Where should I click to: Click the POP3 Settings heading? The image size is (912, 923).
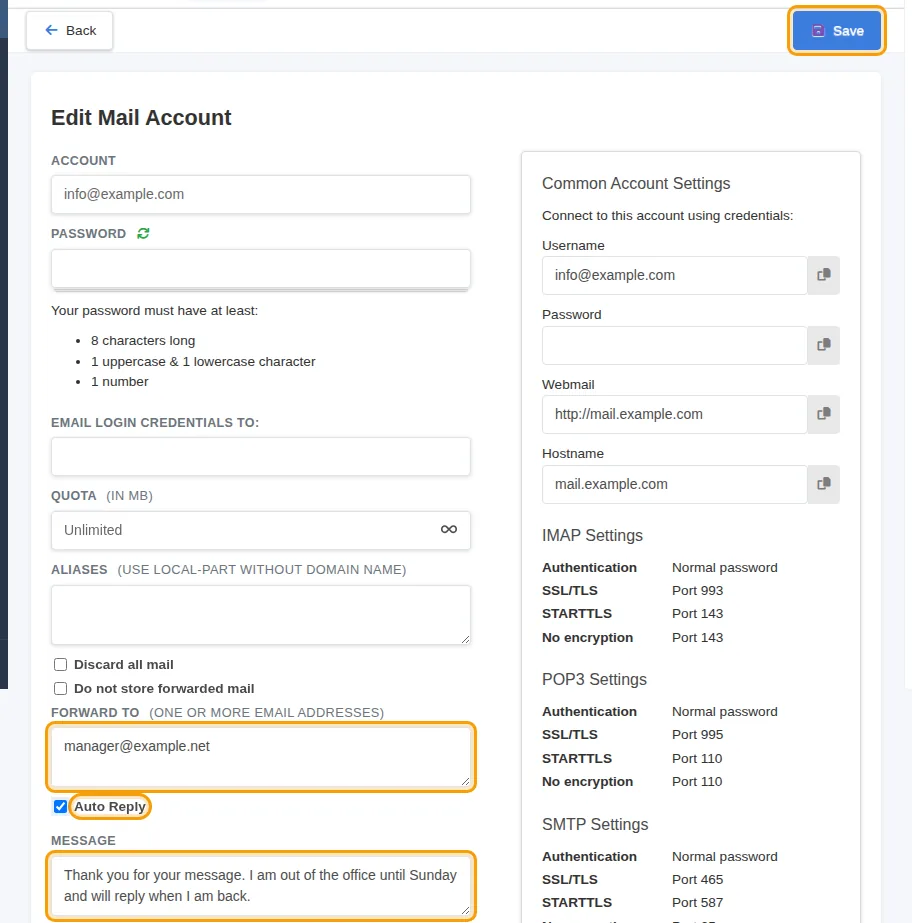coord(594,679)
